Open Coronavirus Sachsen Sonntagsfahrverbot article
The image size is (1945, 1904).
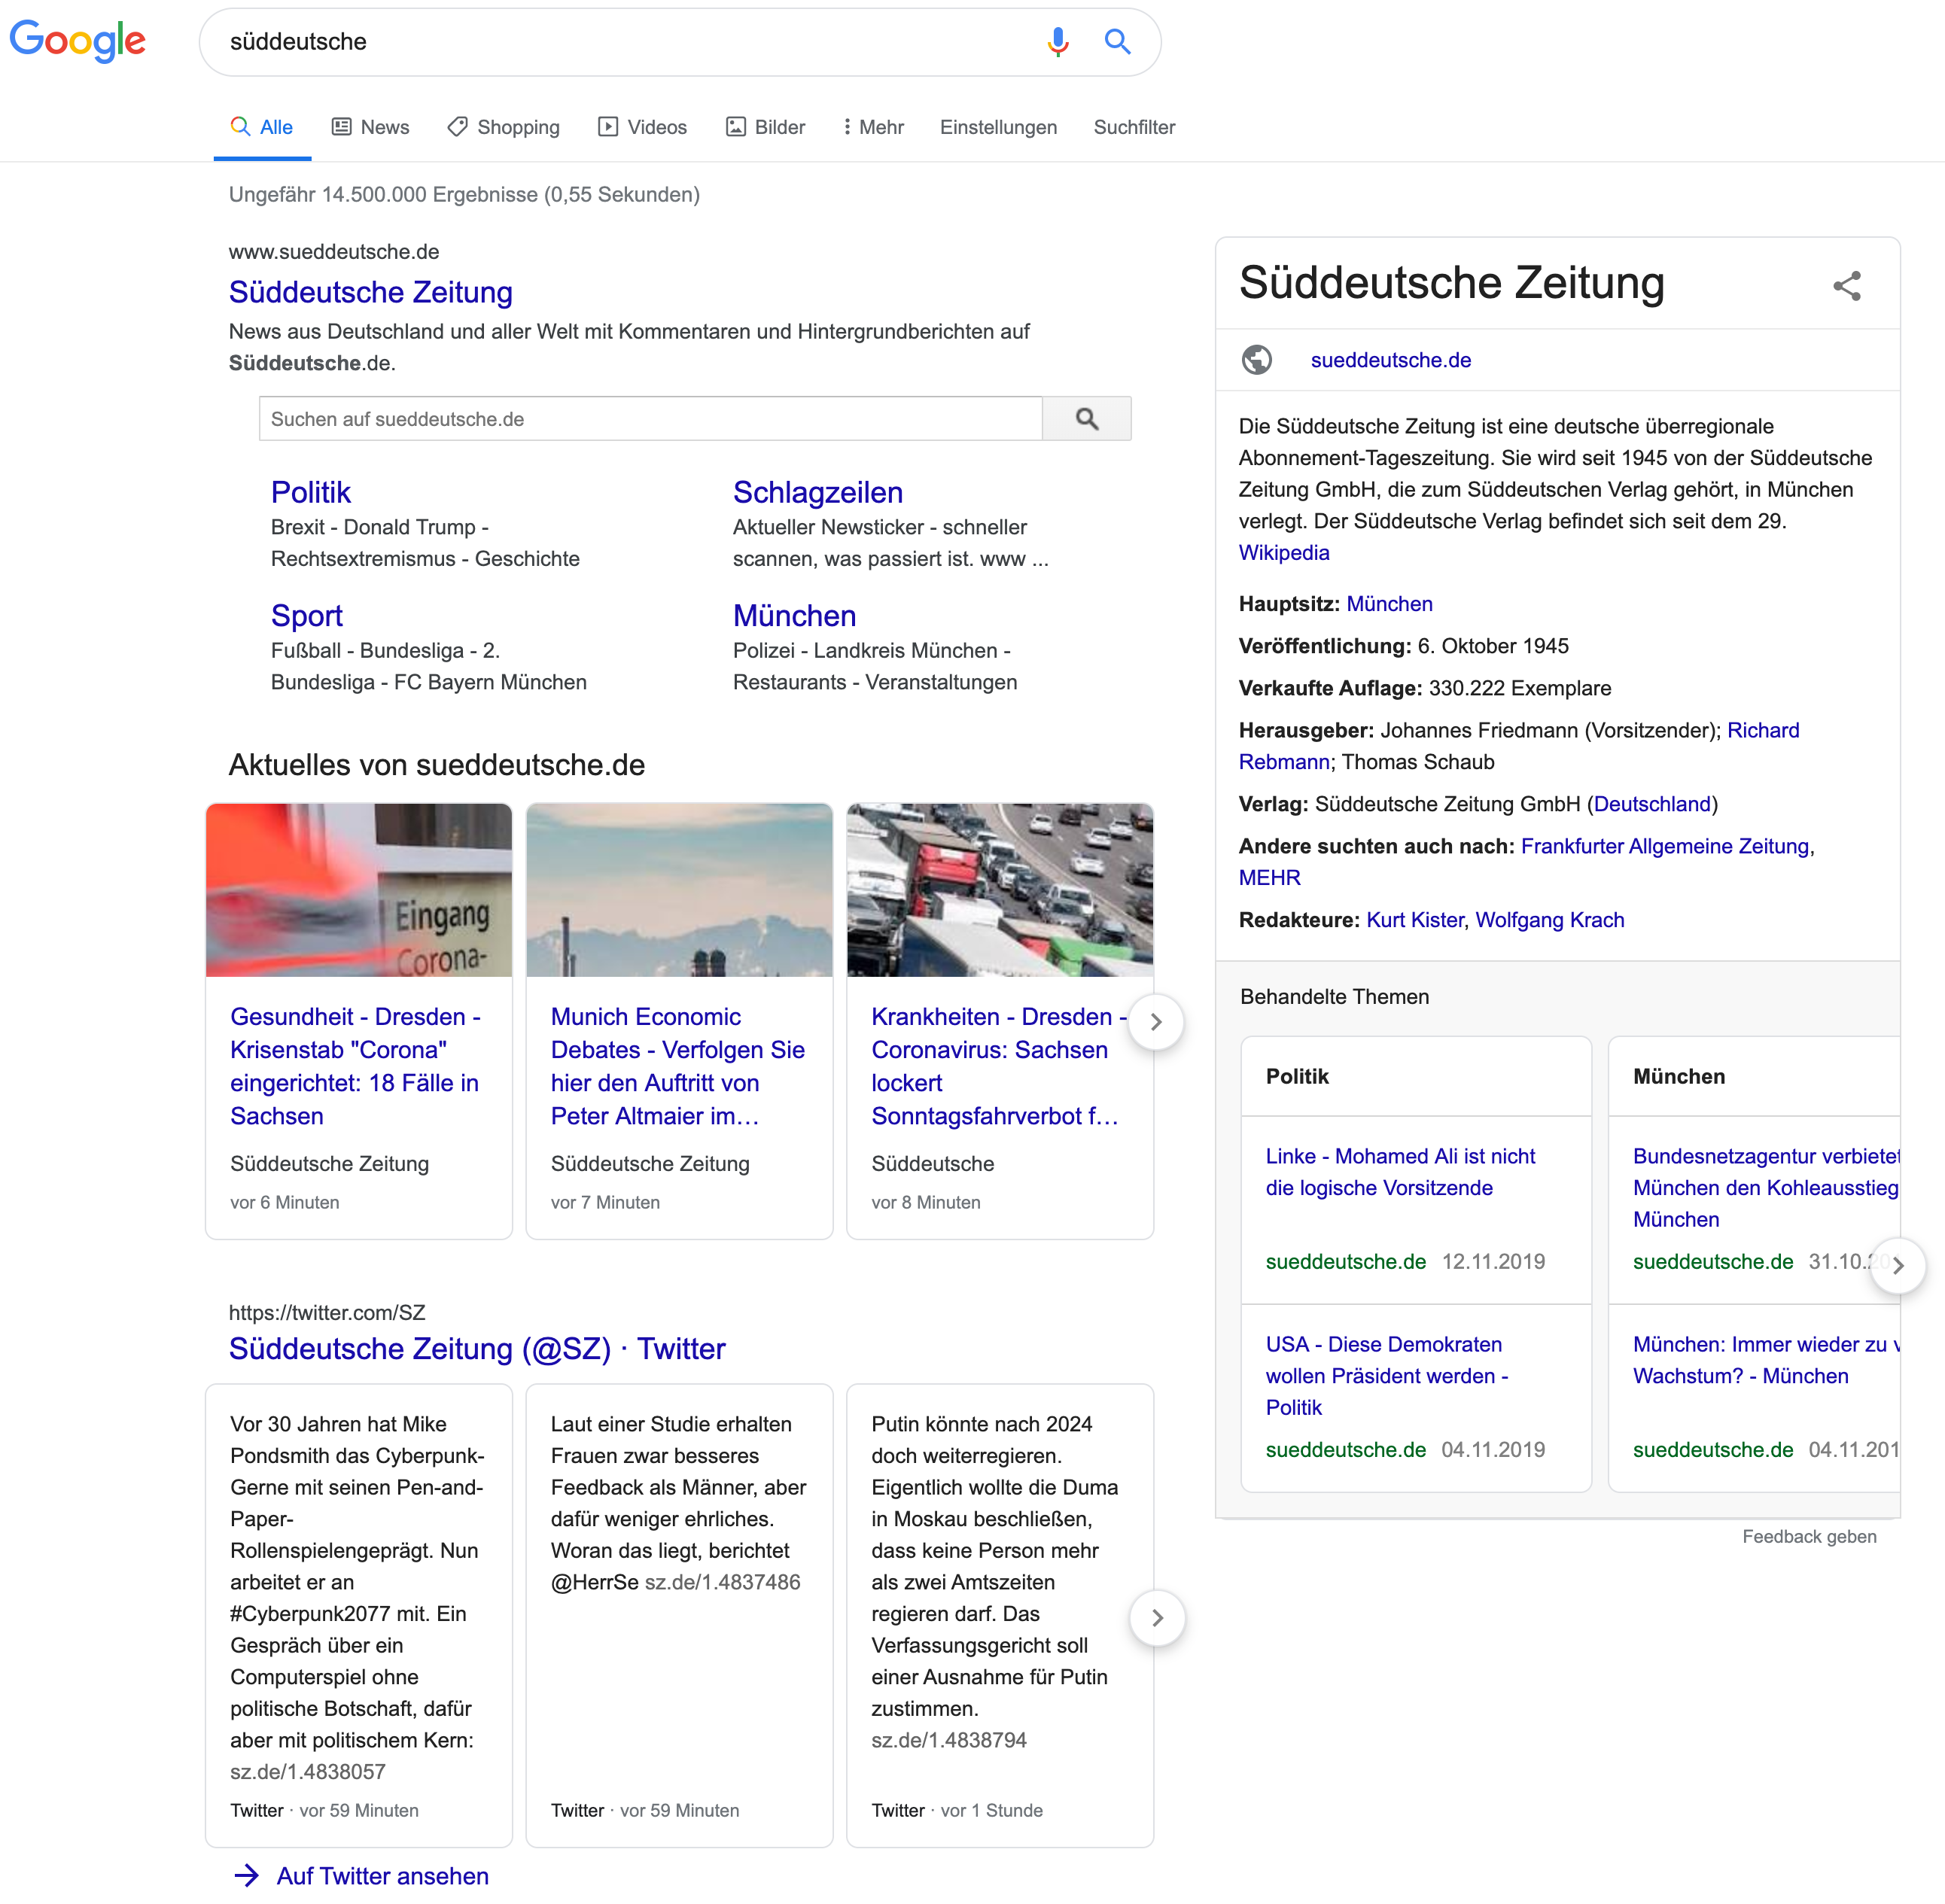point(997,1066)
